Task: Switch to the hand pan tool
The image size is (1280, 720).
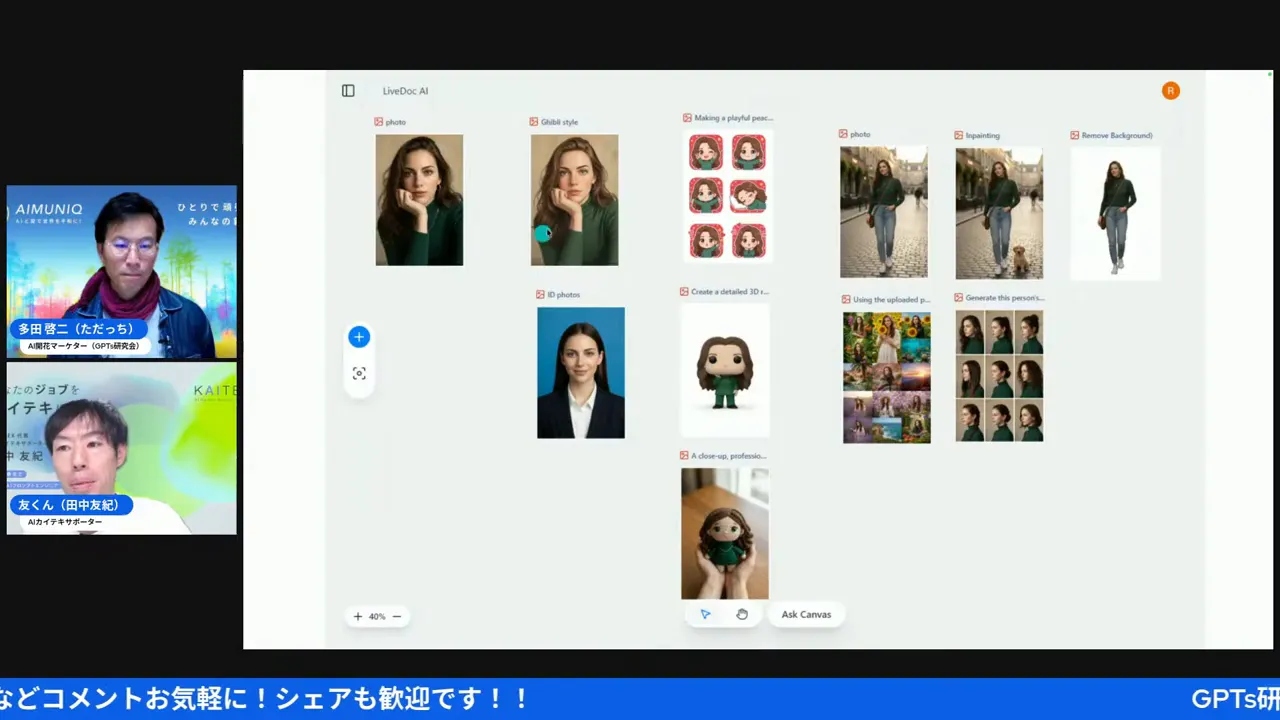Action: (x=741, y=614)
